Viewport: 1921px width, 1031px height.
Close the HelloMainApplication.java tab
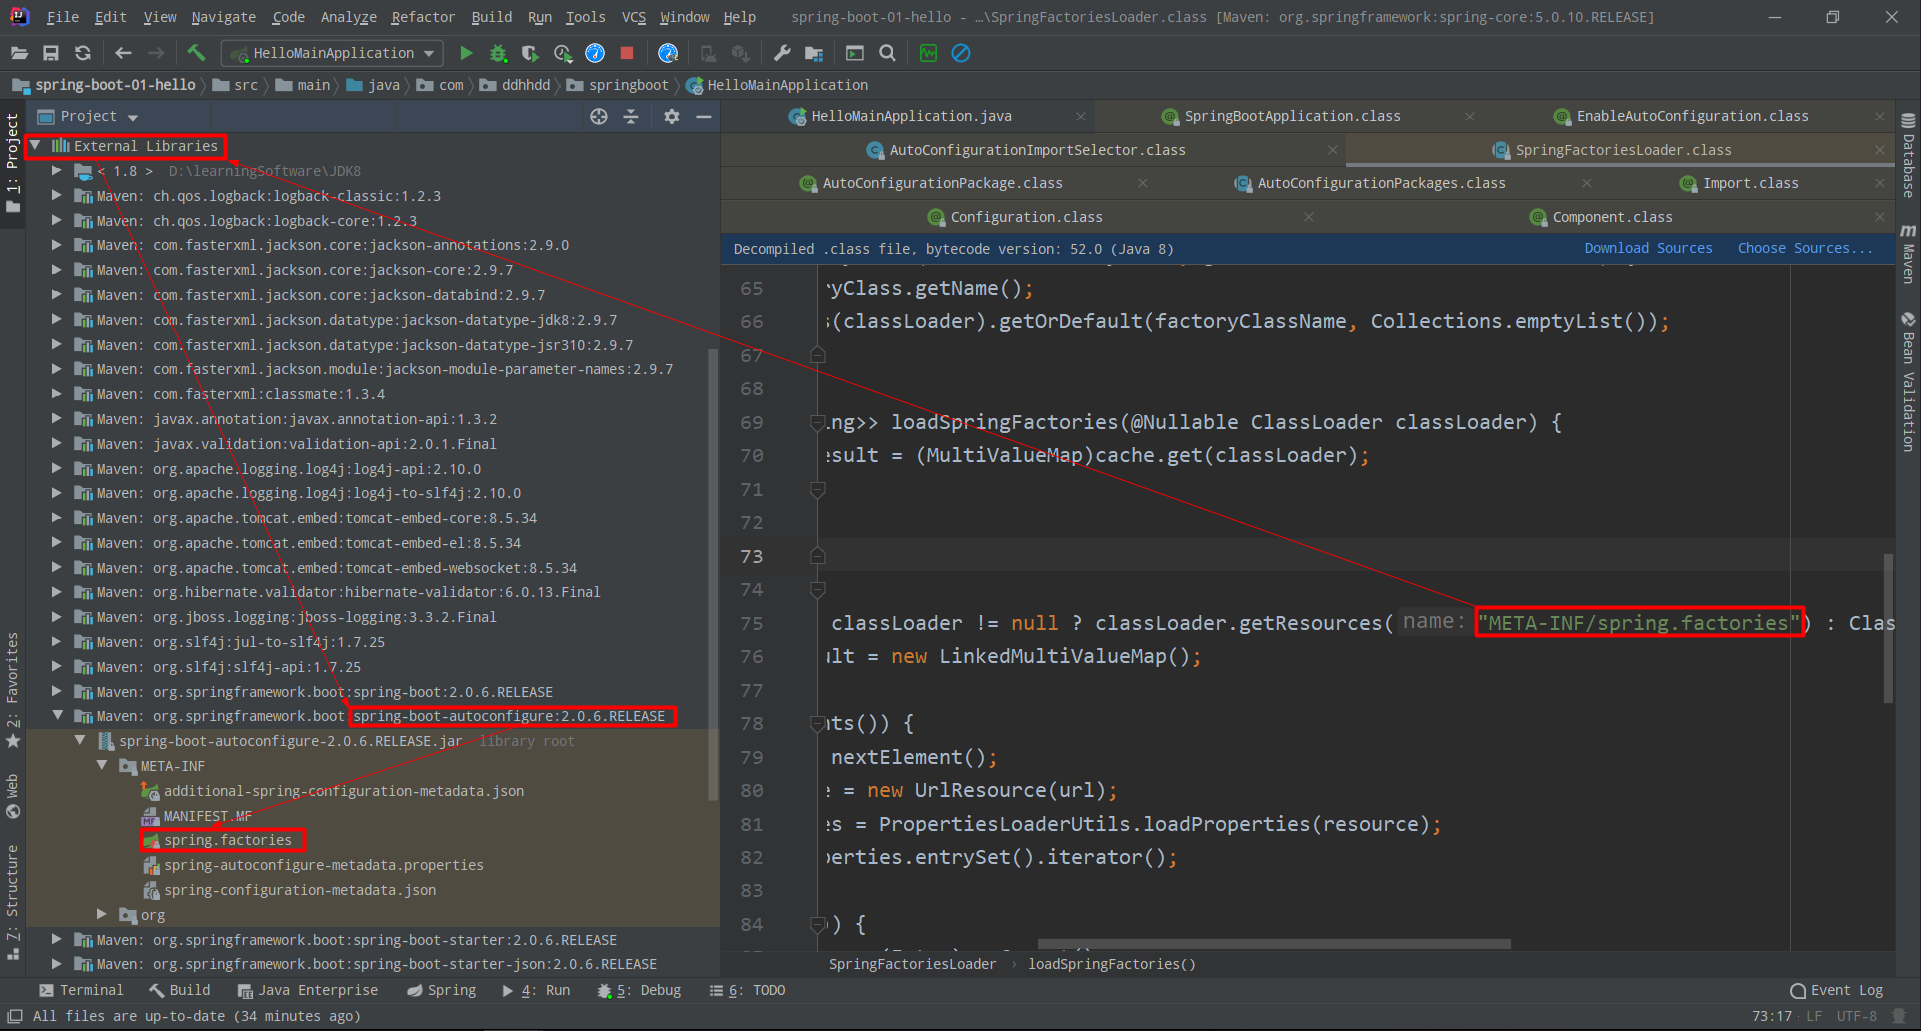click(1081, 117)
